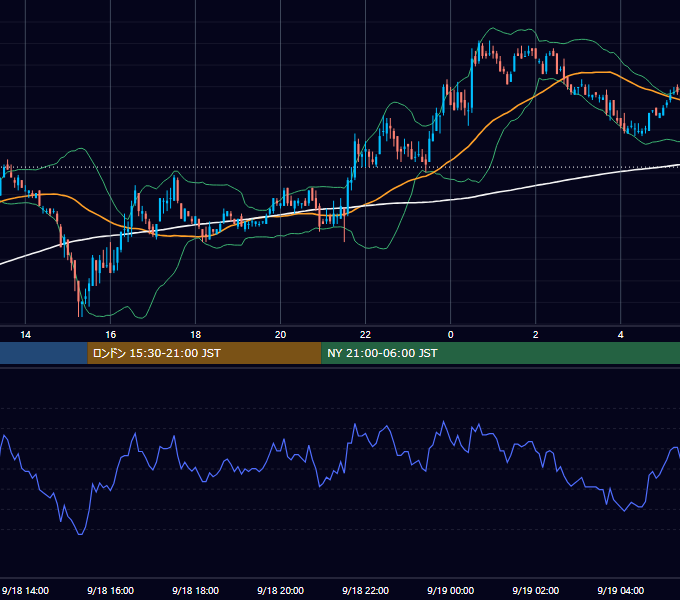
Task: Click the hour label 4 on price chart axis
Action: point(621,335)
